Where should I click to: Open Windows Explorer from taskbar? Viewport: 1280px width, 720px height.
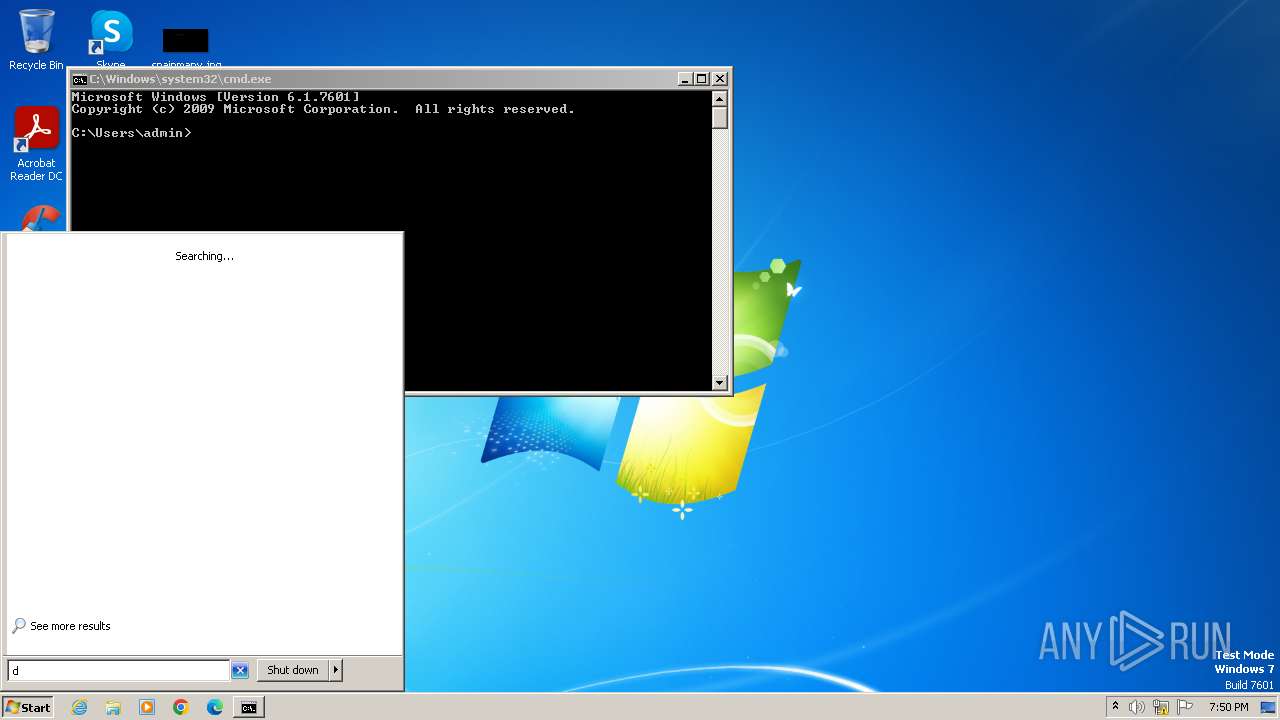pos(113,707)
